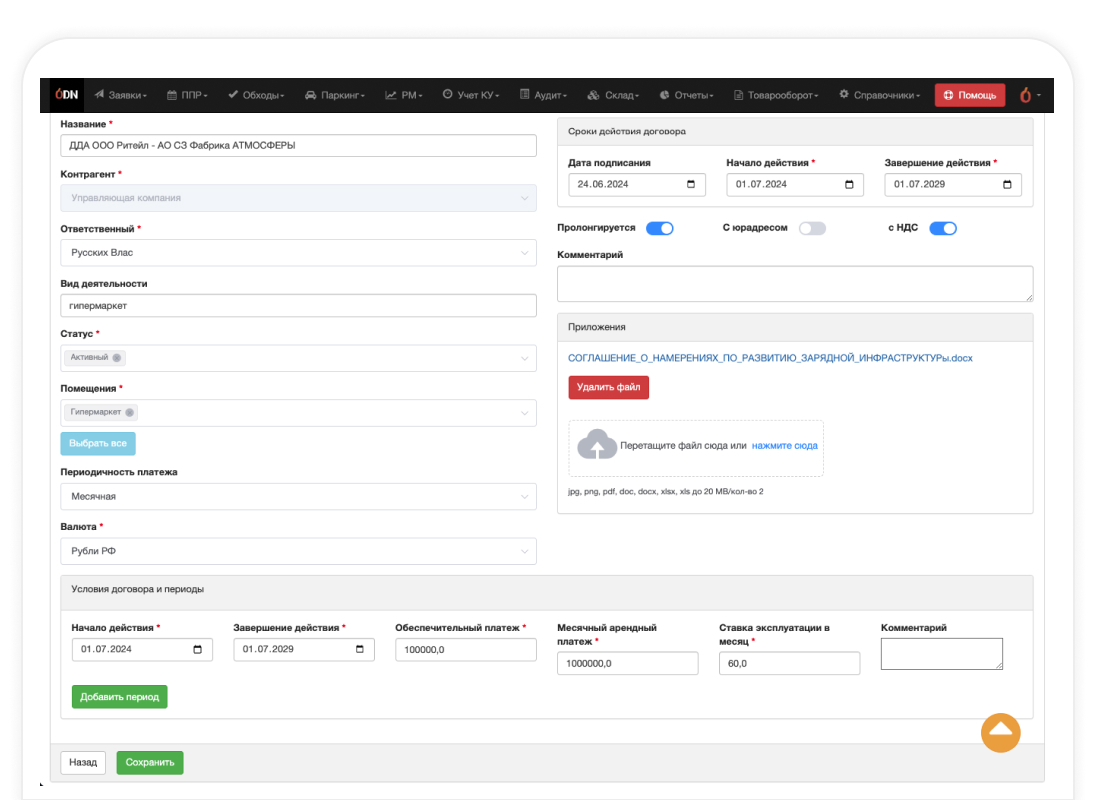Viewport: 1100px width, 800px height.
Task: Open calendar picker in period Завершение действия
Action: (360, 649)
